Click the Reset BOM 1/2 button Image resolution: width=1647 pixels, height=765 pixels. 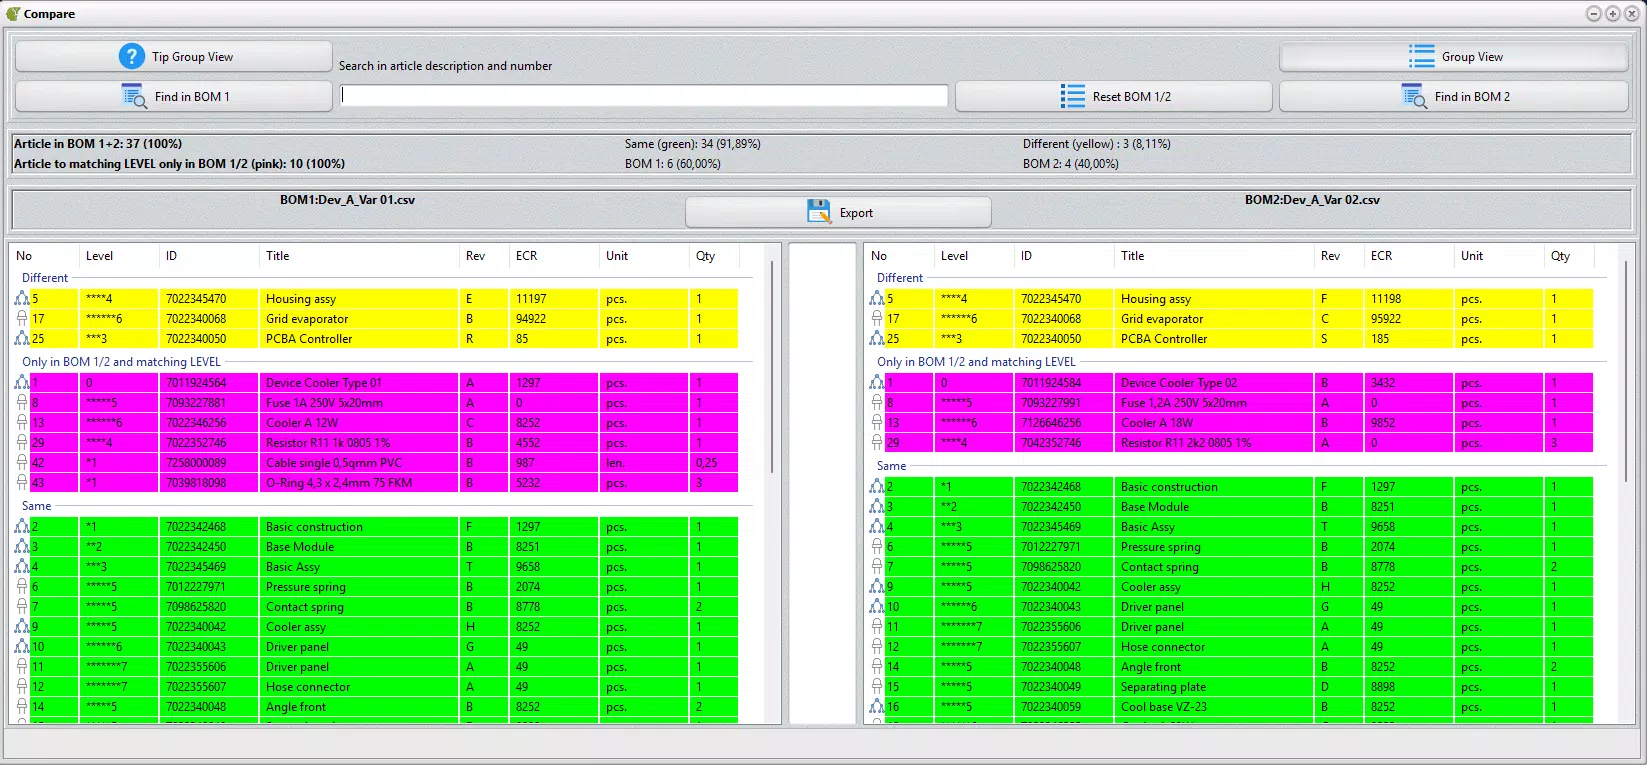click(1114, 96)
